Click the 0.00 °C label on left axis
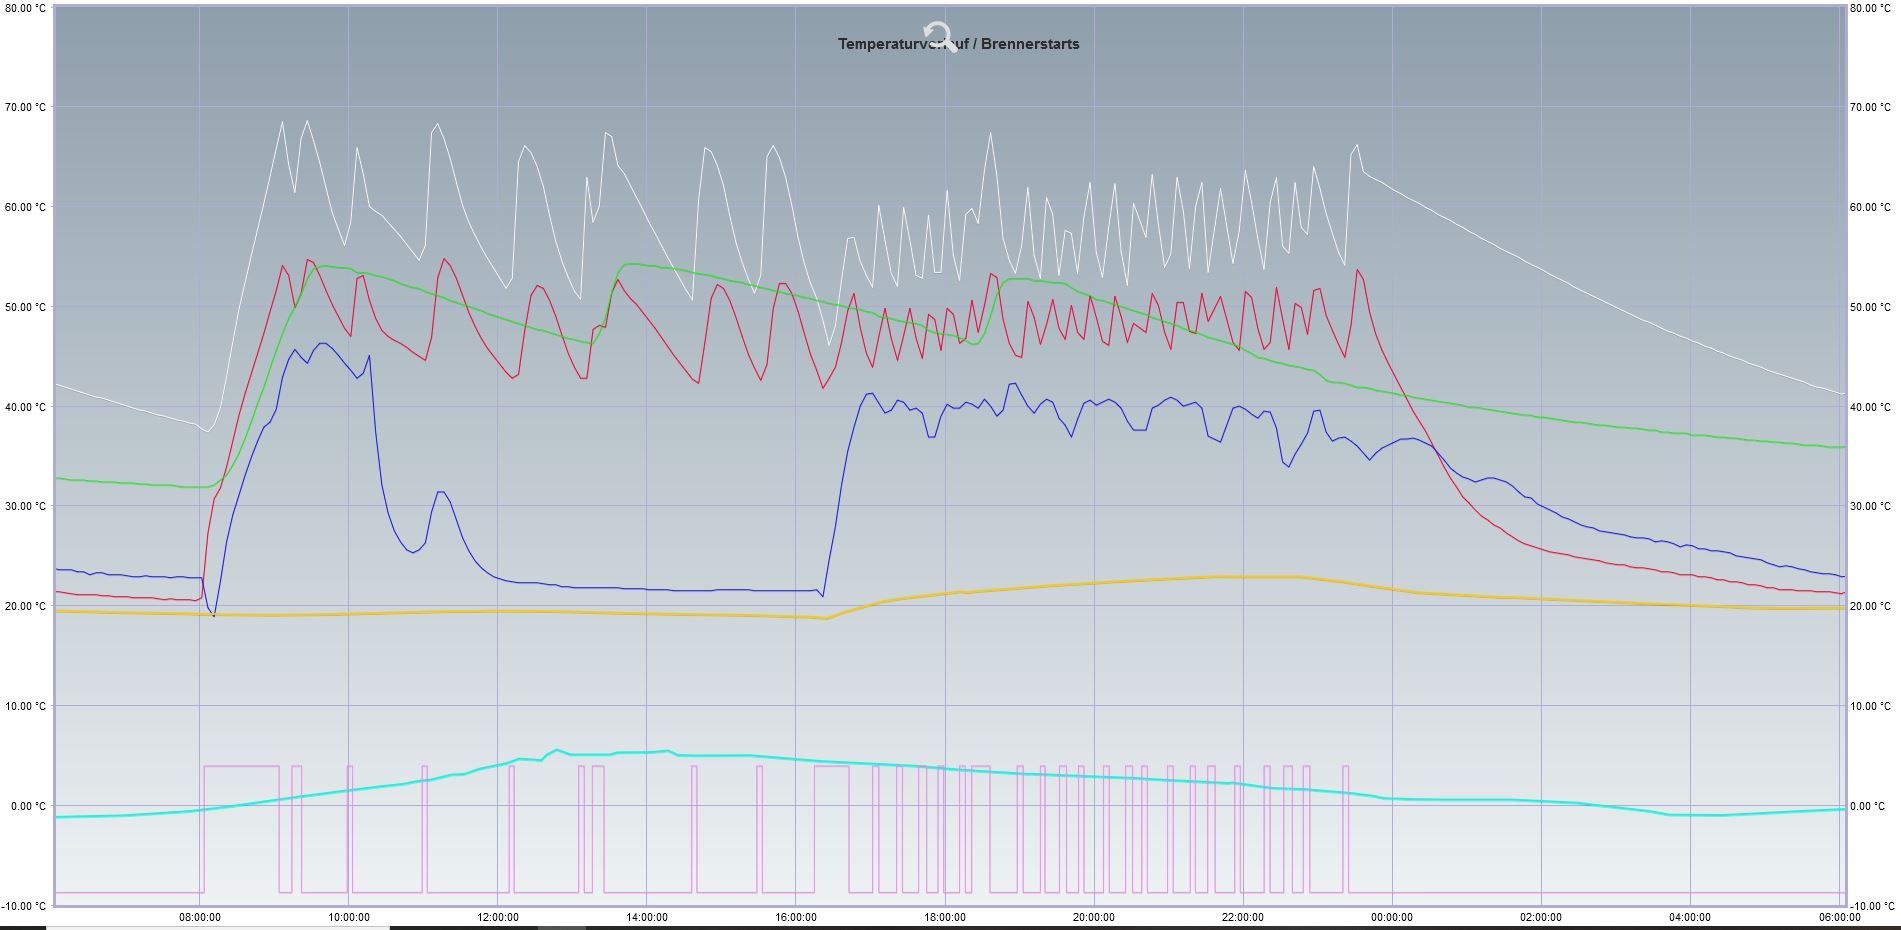 click(28, 806)
